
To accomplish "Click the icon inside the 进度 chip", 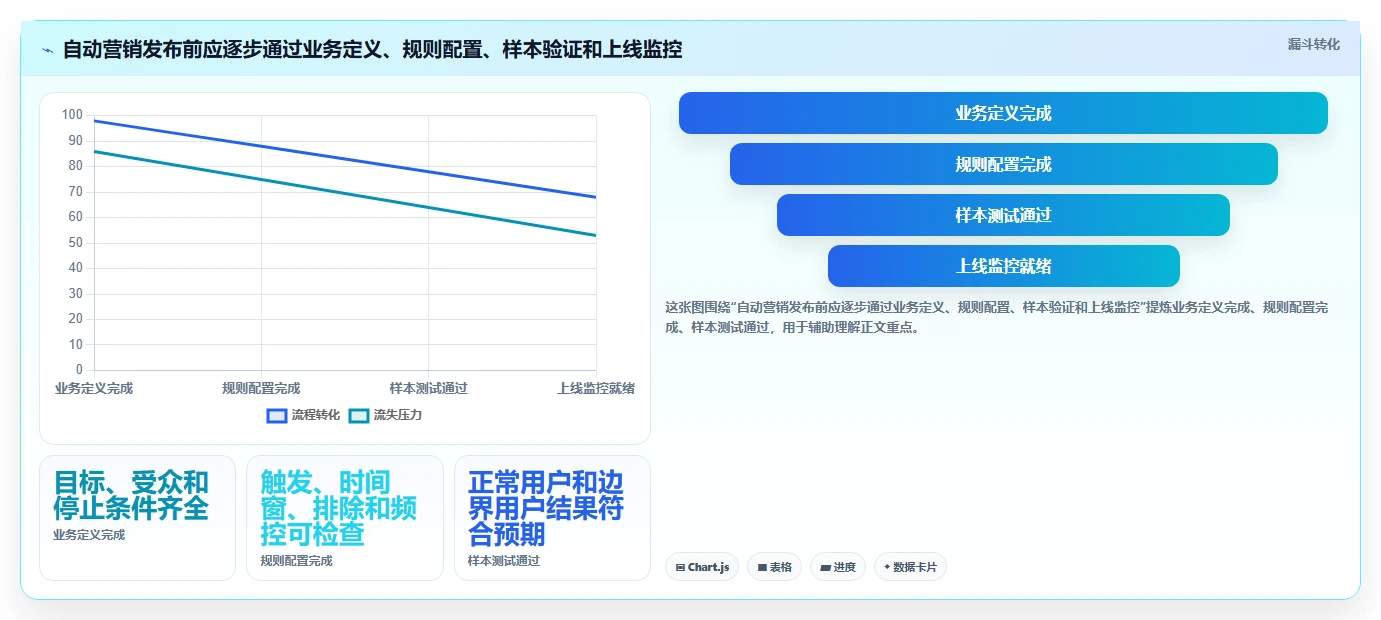I will pos(825,567).
